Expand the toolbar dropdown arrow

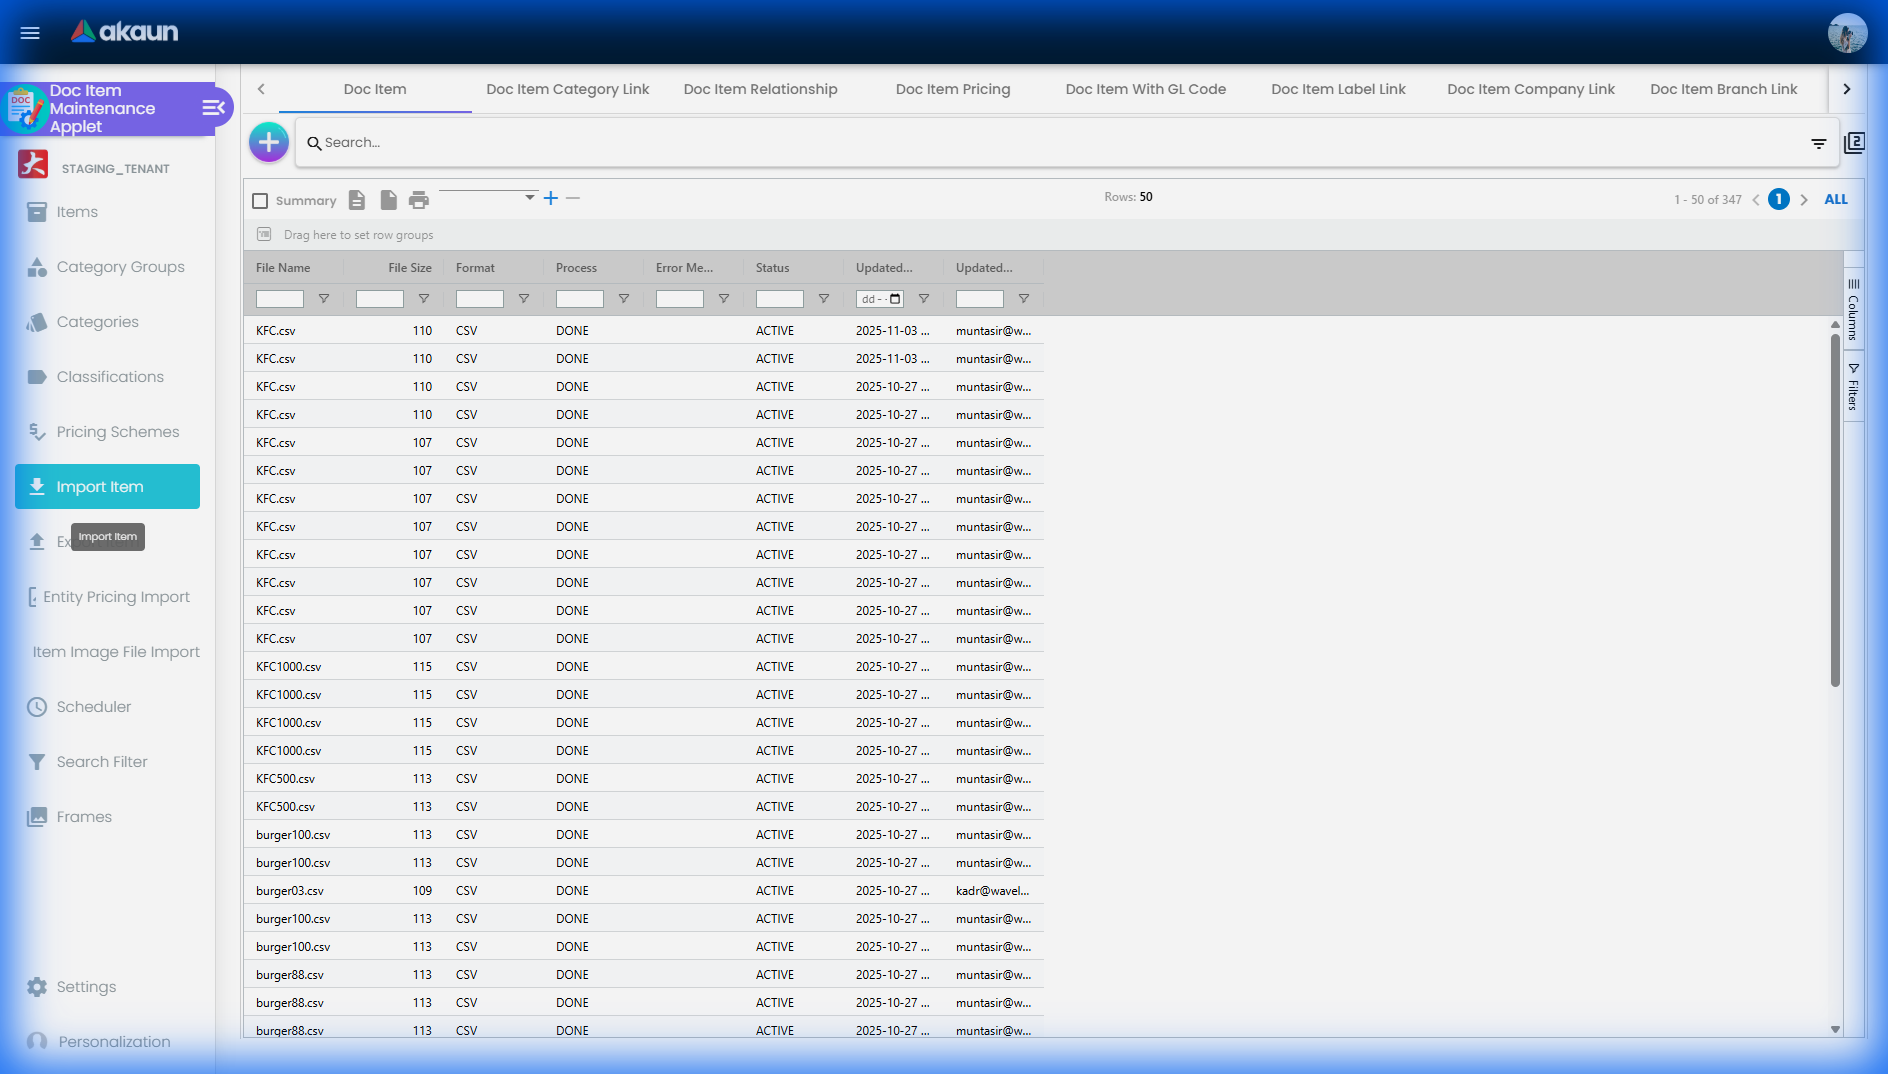(529, 198)
